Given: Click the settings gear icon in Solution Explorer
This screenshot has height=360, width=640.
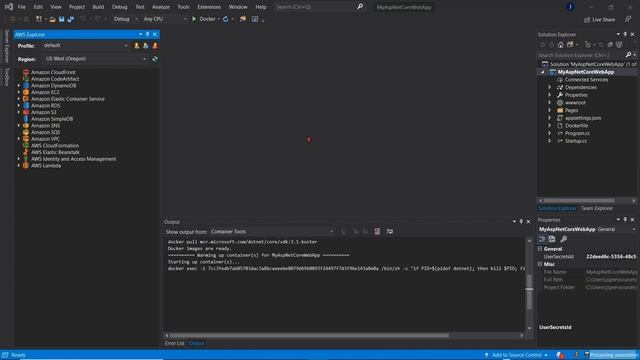Looking at the screenshot, I should point(619,44).
